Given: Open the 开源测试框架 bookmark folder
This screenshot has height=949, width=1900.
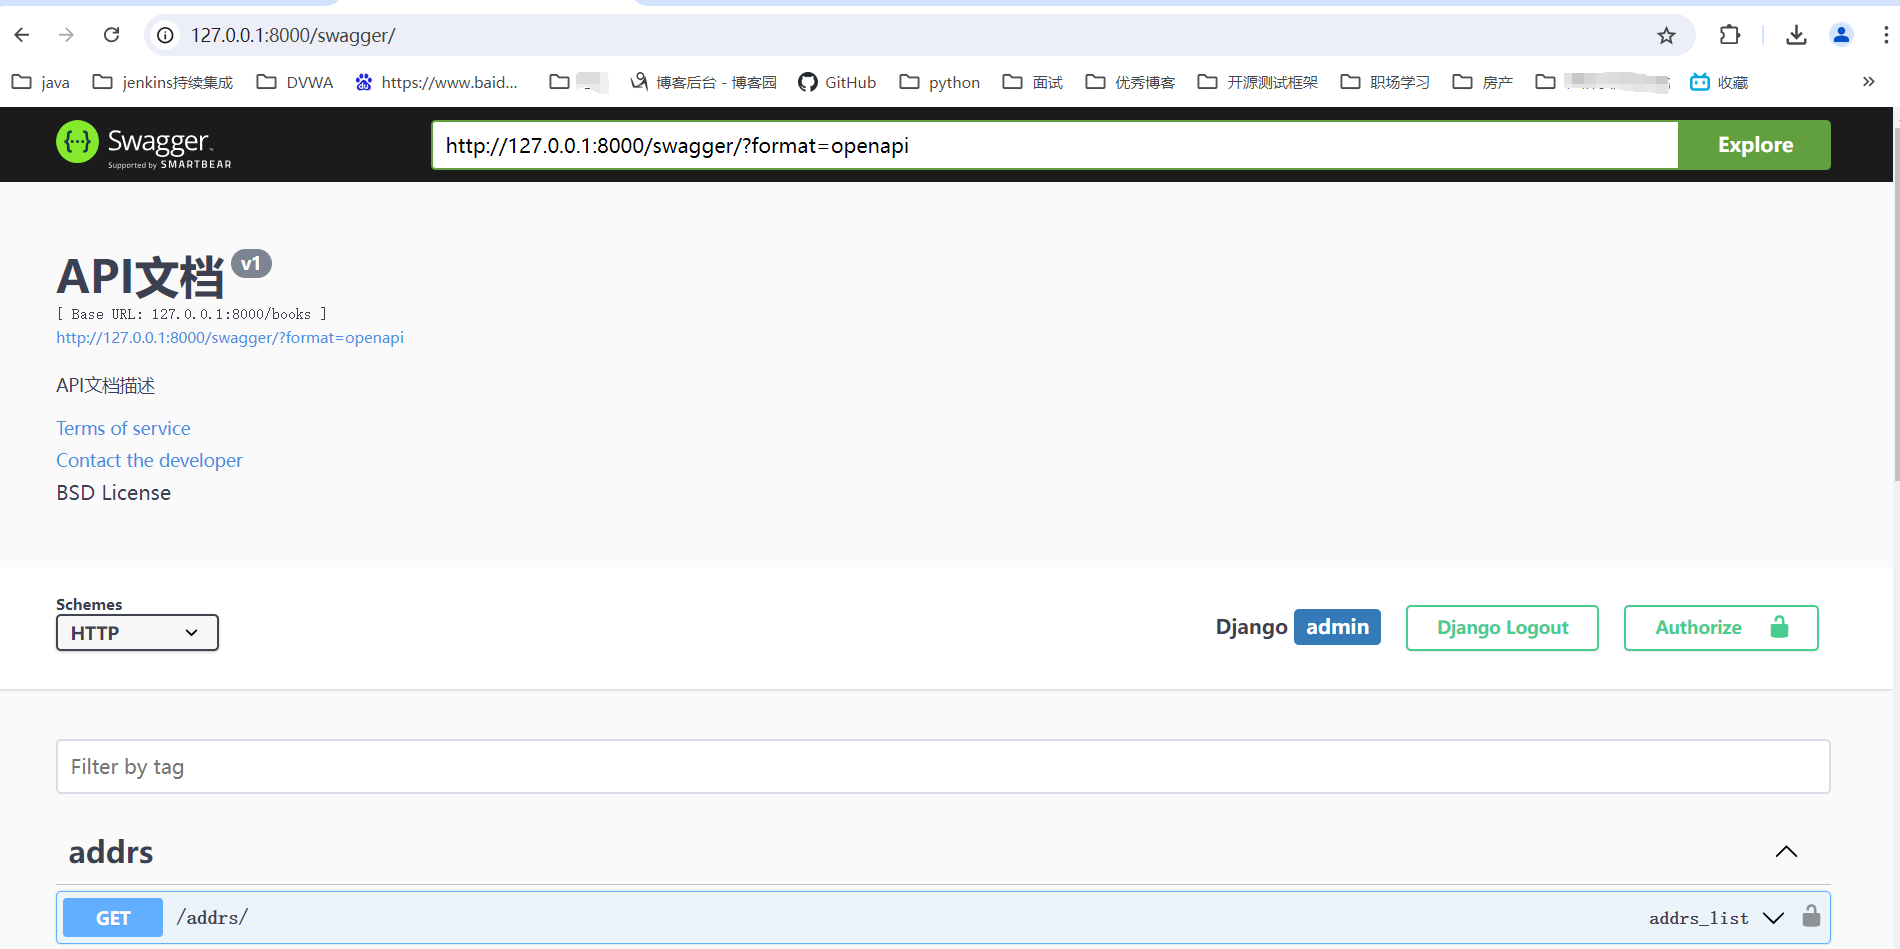Looking at the screenshot, I should click(x=1258, y=82).
